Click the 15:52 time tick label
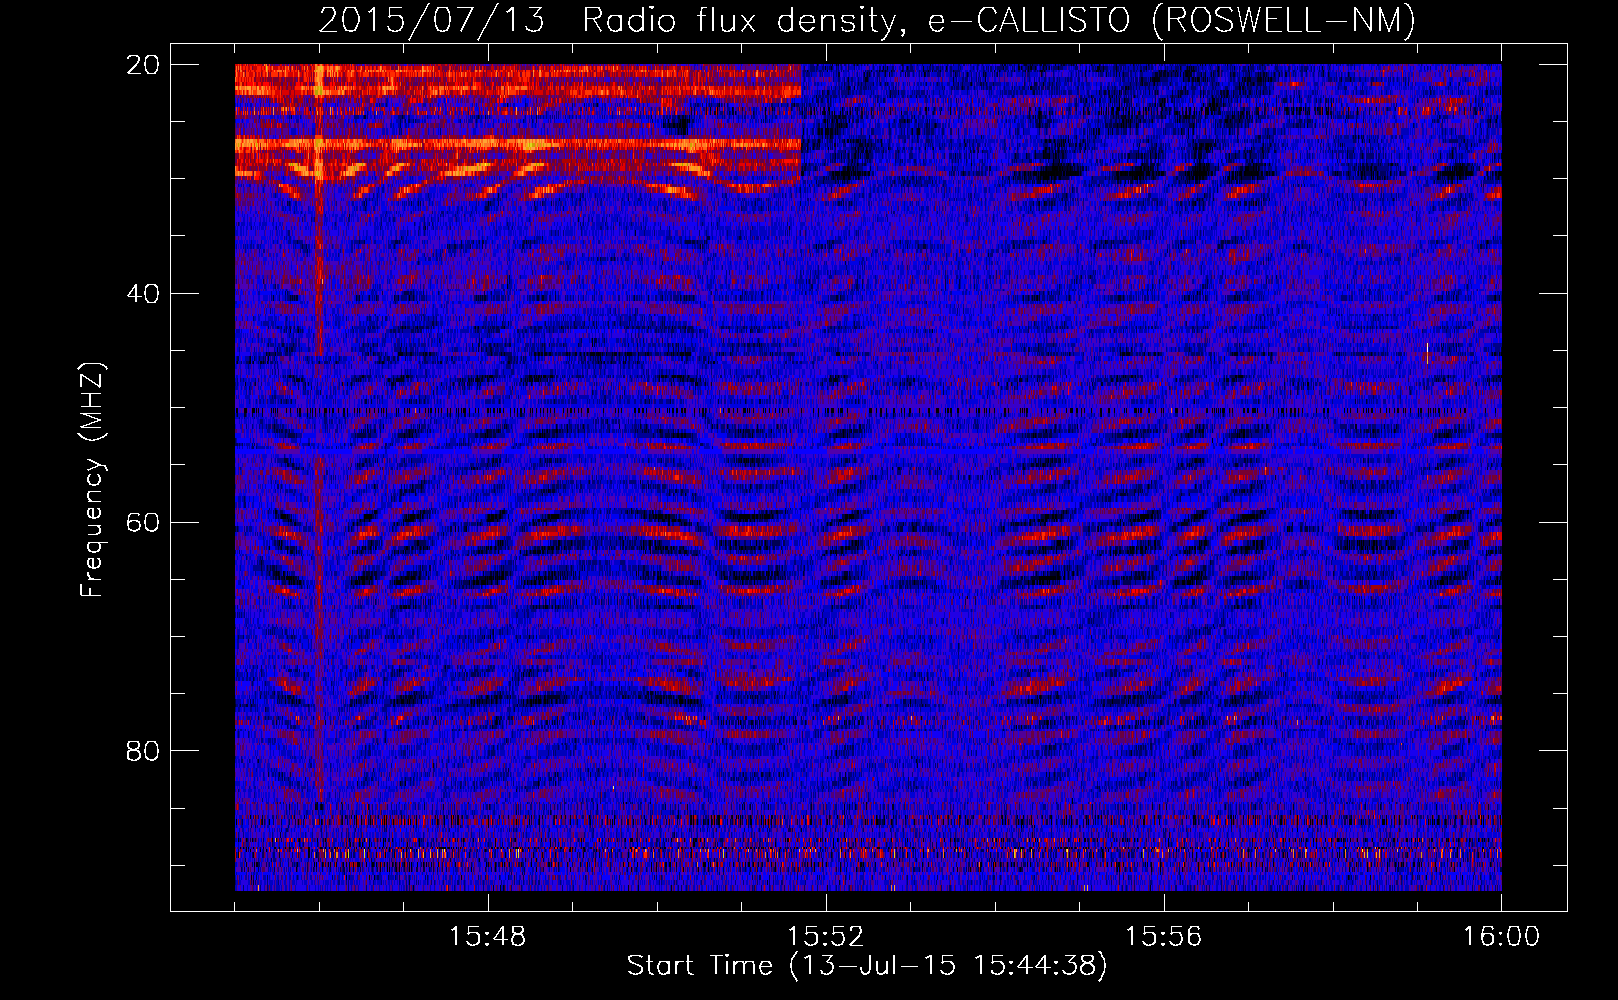Image resolution: width=1618 pixels, height=1000 pixels. pyautogui.click(x=826, y=937)
